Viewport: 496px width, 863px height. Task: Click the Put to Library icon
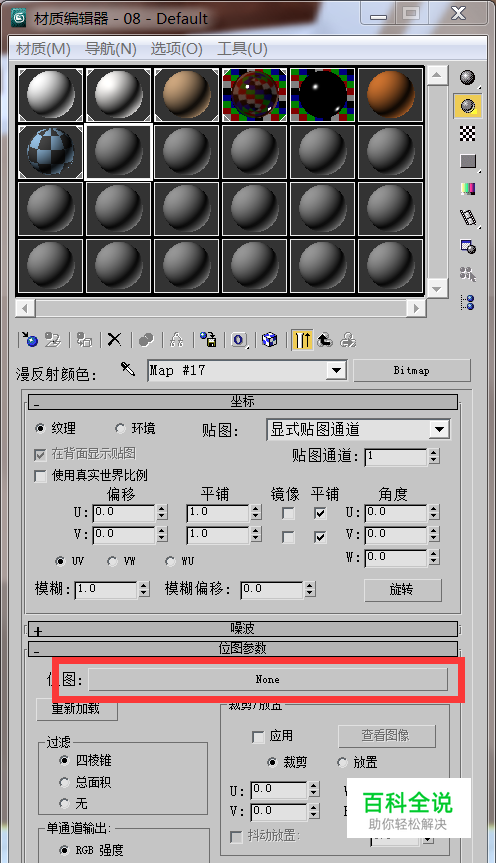[208, 340]
